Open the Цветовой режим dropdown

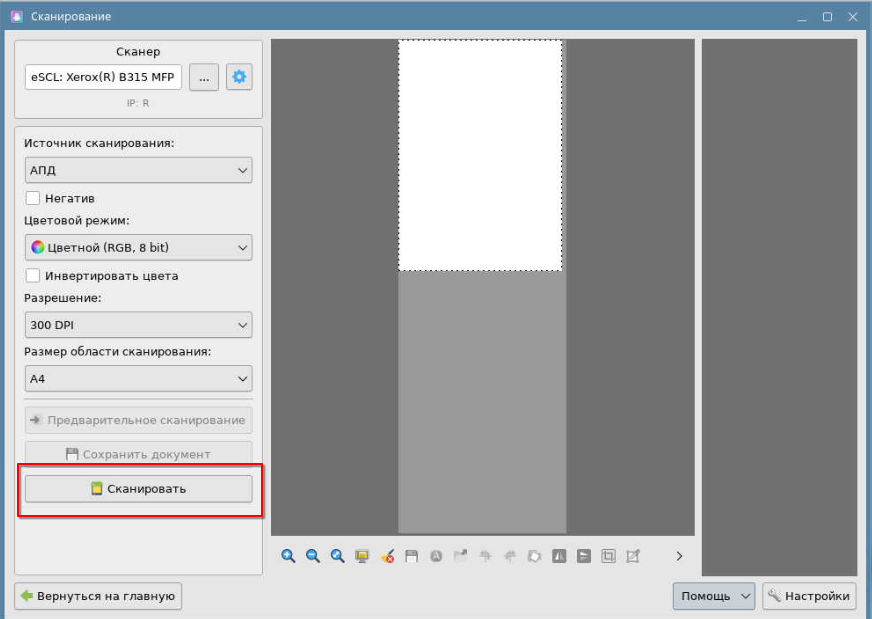(138, 247)
